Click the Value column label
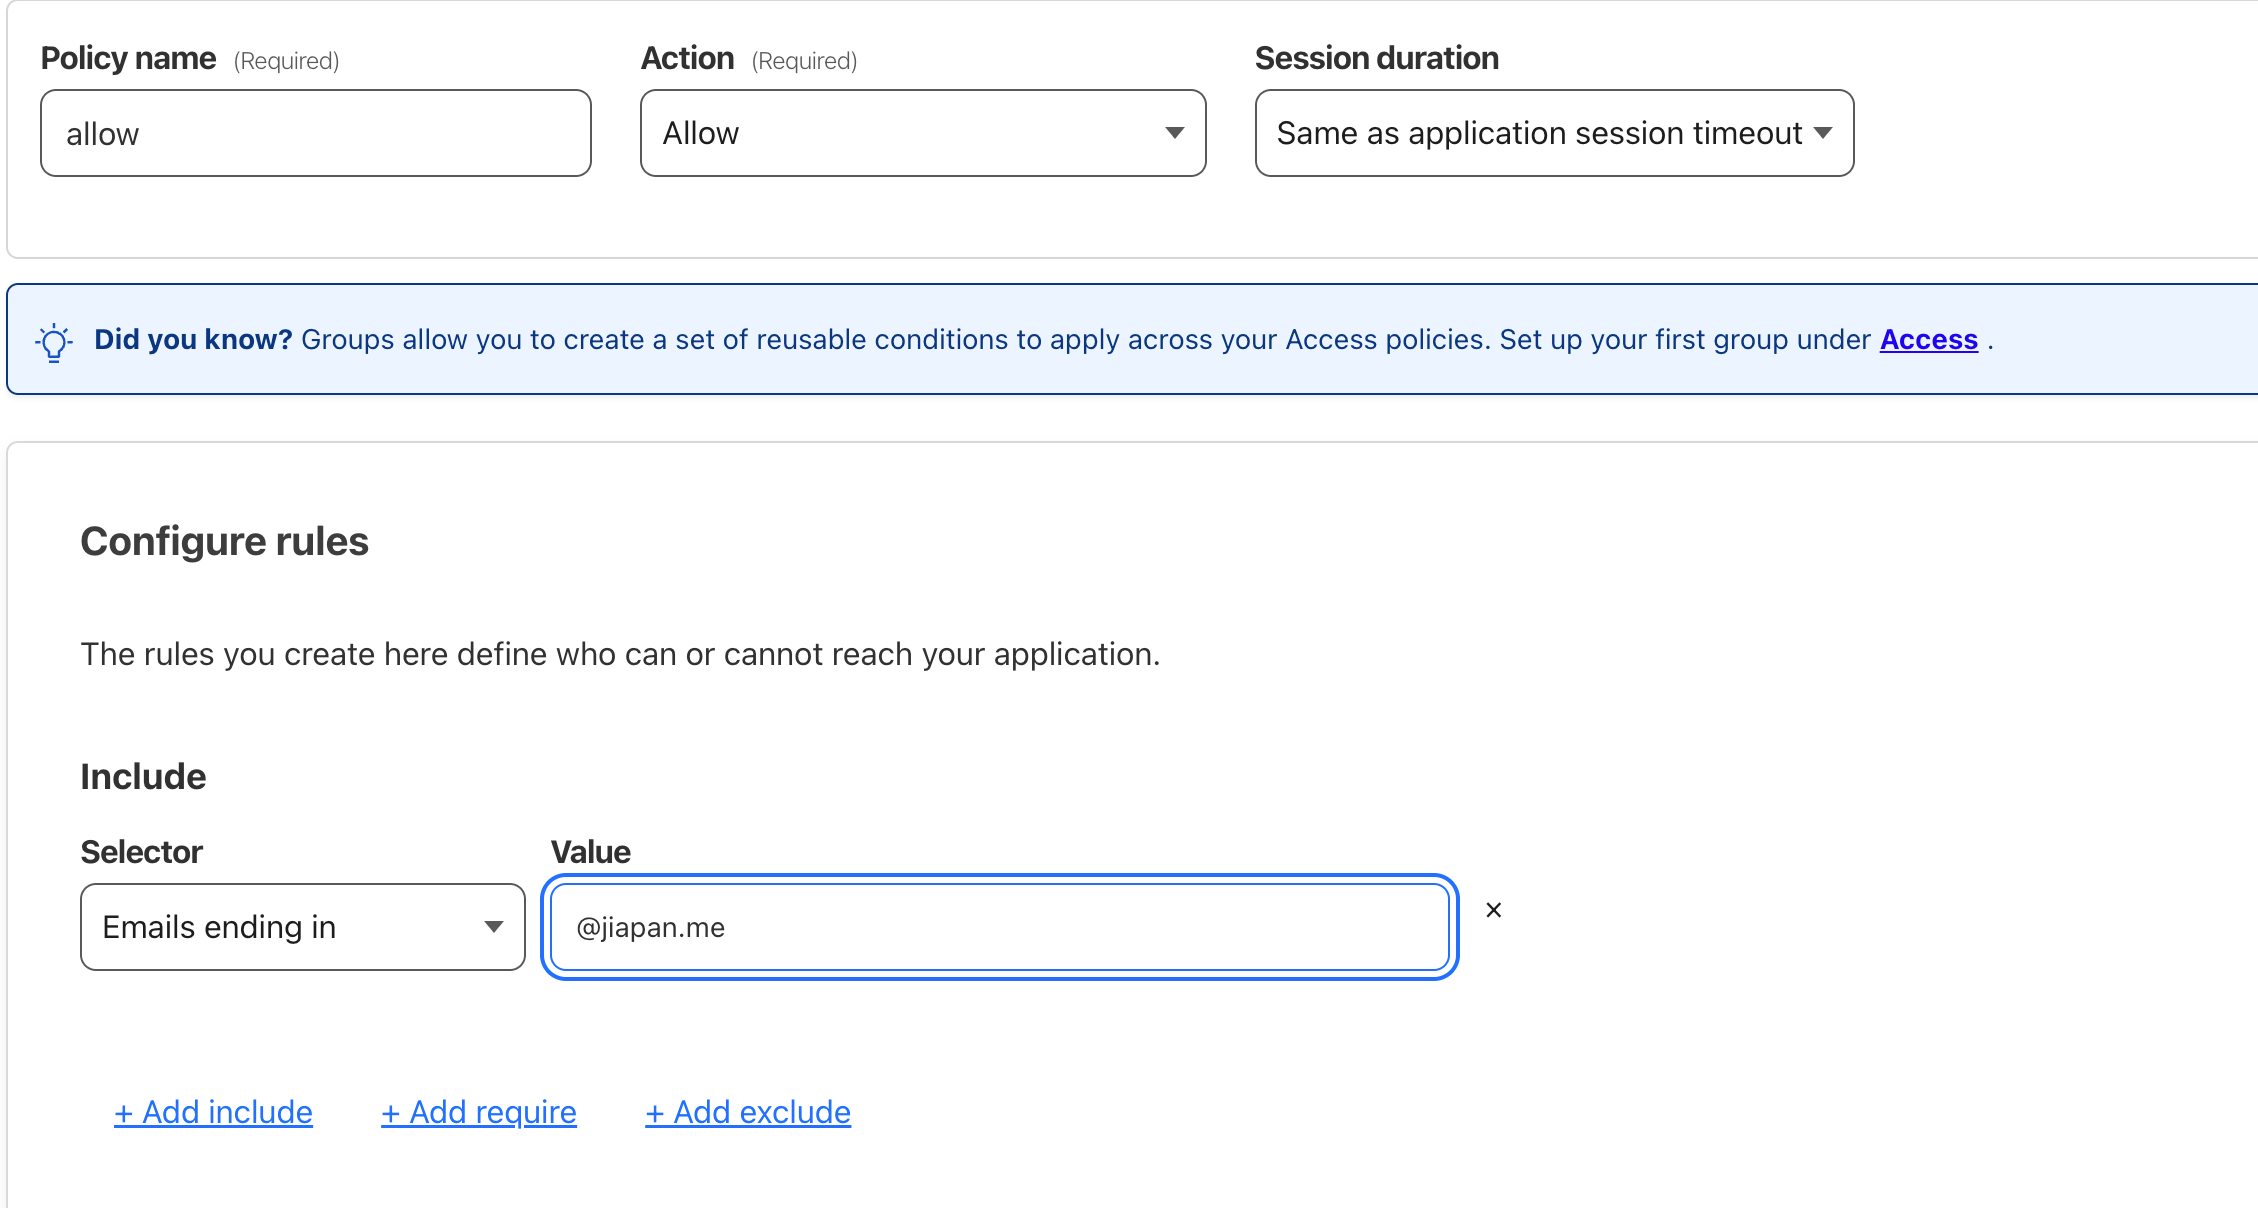2258x1208 pixels. [590, 852]
